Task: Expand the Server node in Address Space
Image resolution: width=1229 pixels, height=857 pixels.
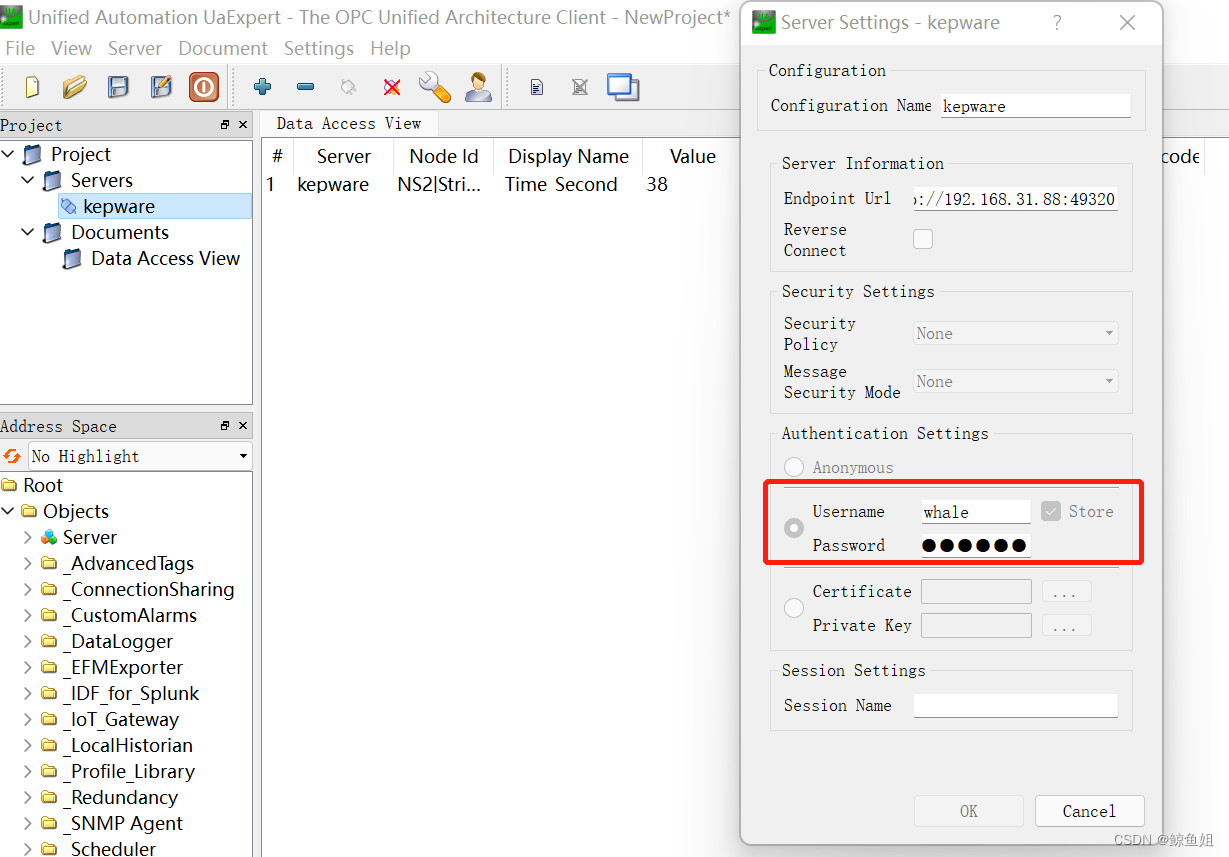Action: (28, 537)
